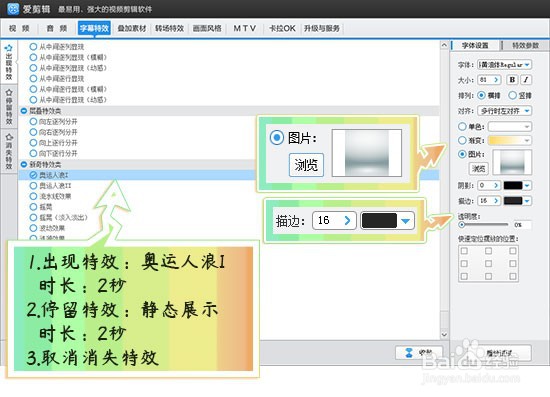Open the 阴影 shadow color dropdown arrow

pos(527,185)
